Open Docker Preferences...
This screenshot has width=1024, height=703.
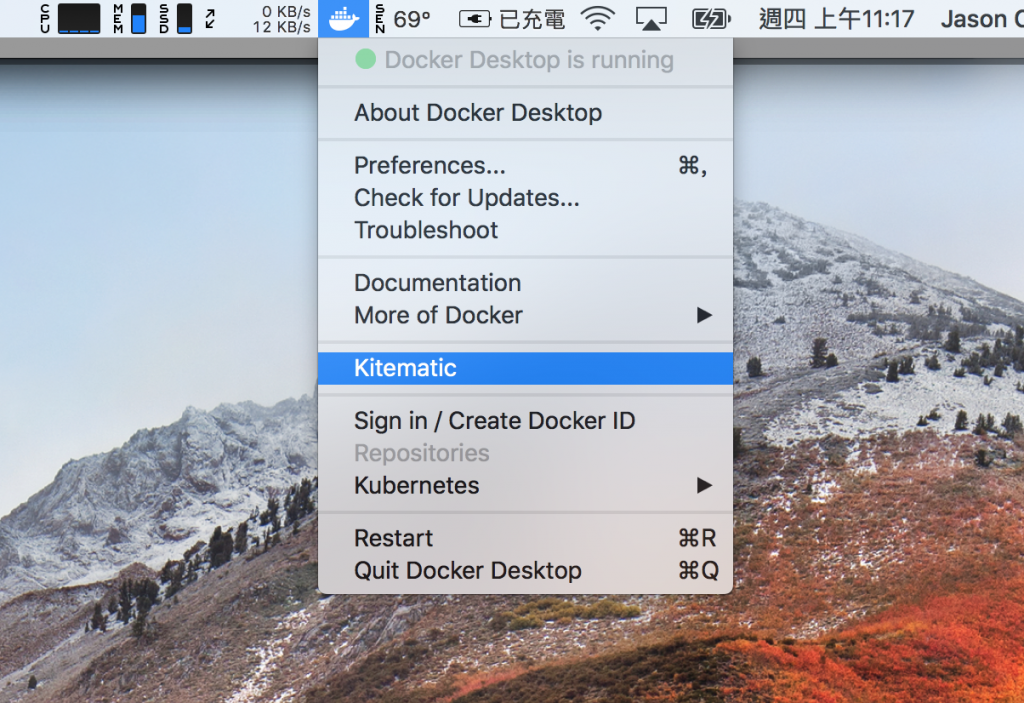point(525,165)
